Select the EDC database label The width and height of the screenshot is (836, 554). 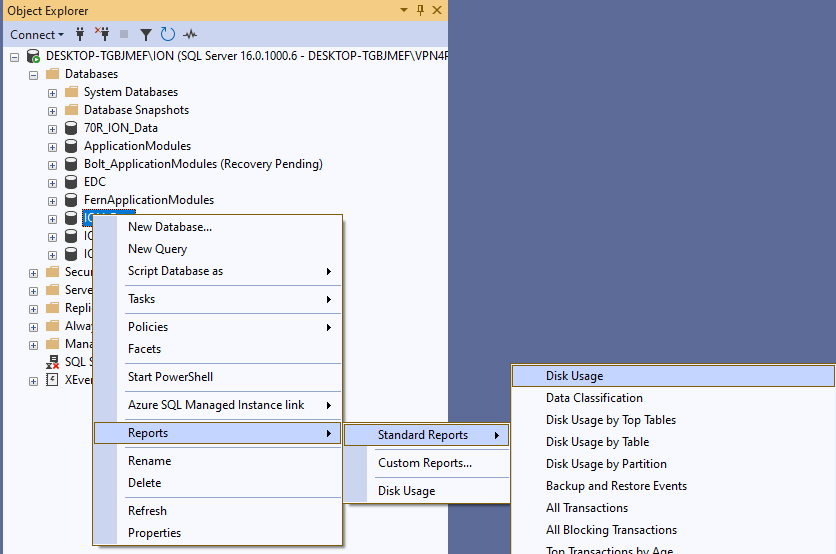(x=95, y=182)
